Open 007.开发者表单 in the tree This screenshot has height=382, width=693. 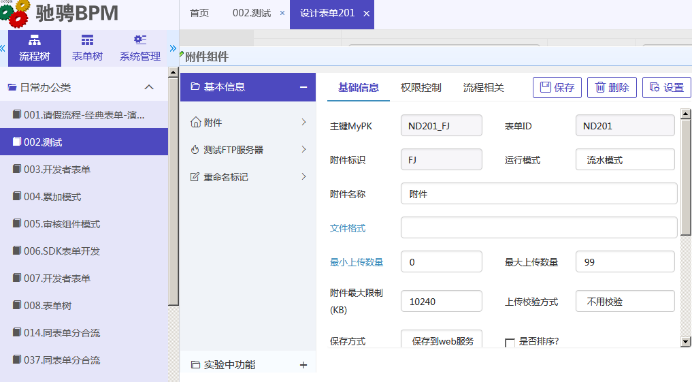coord(84,278)
